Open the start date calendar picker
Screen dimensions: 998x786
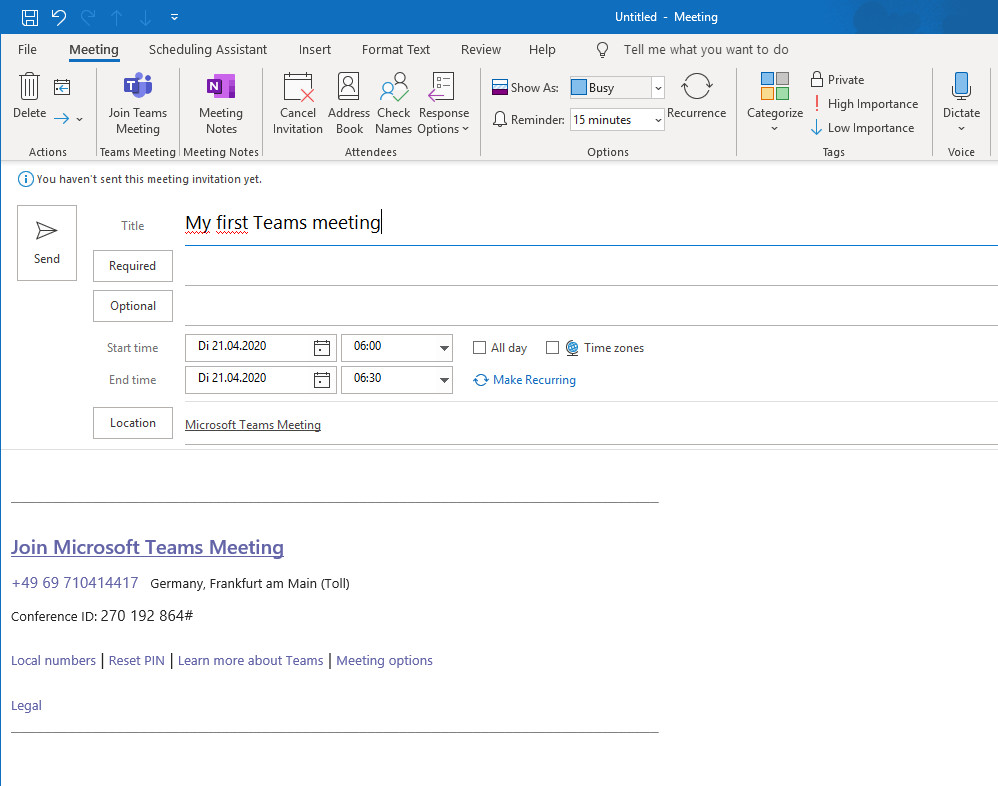point(322,347)
